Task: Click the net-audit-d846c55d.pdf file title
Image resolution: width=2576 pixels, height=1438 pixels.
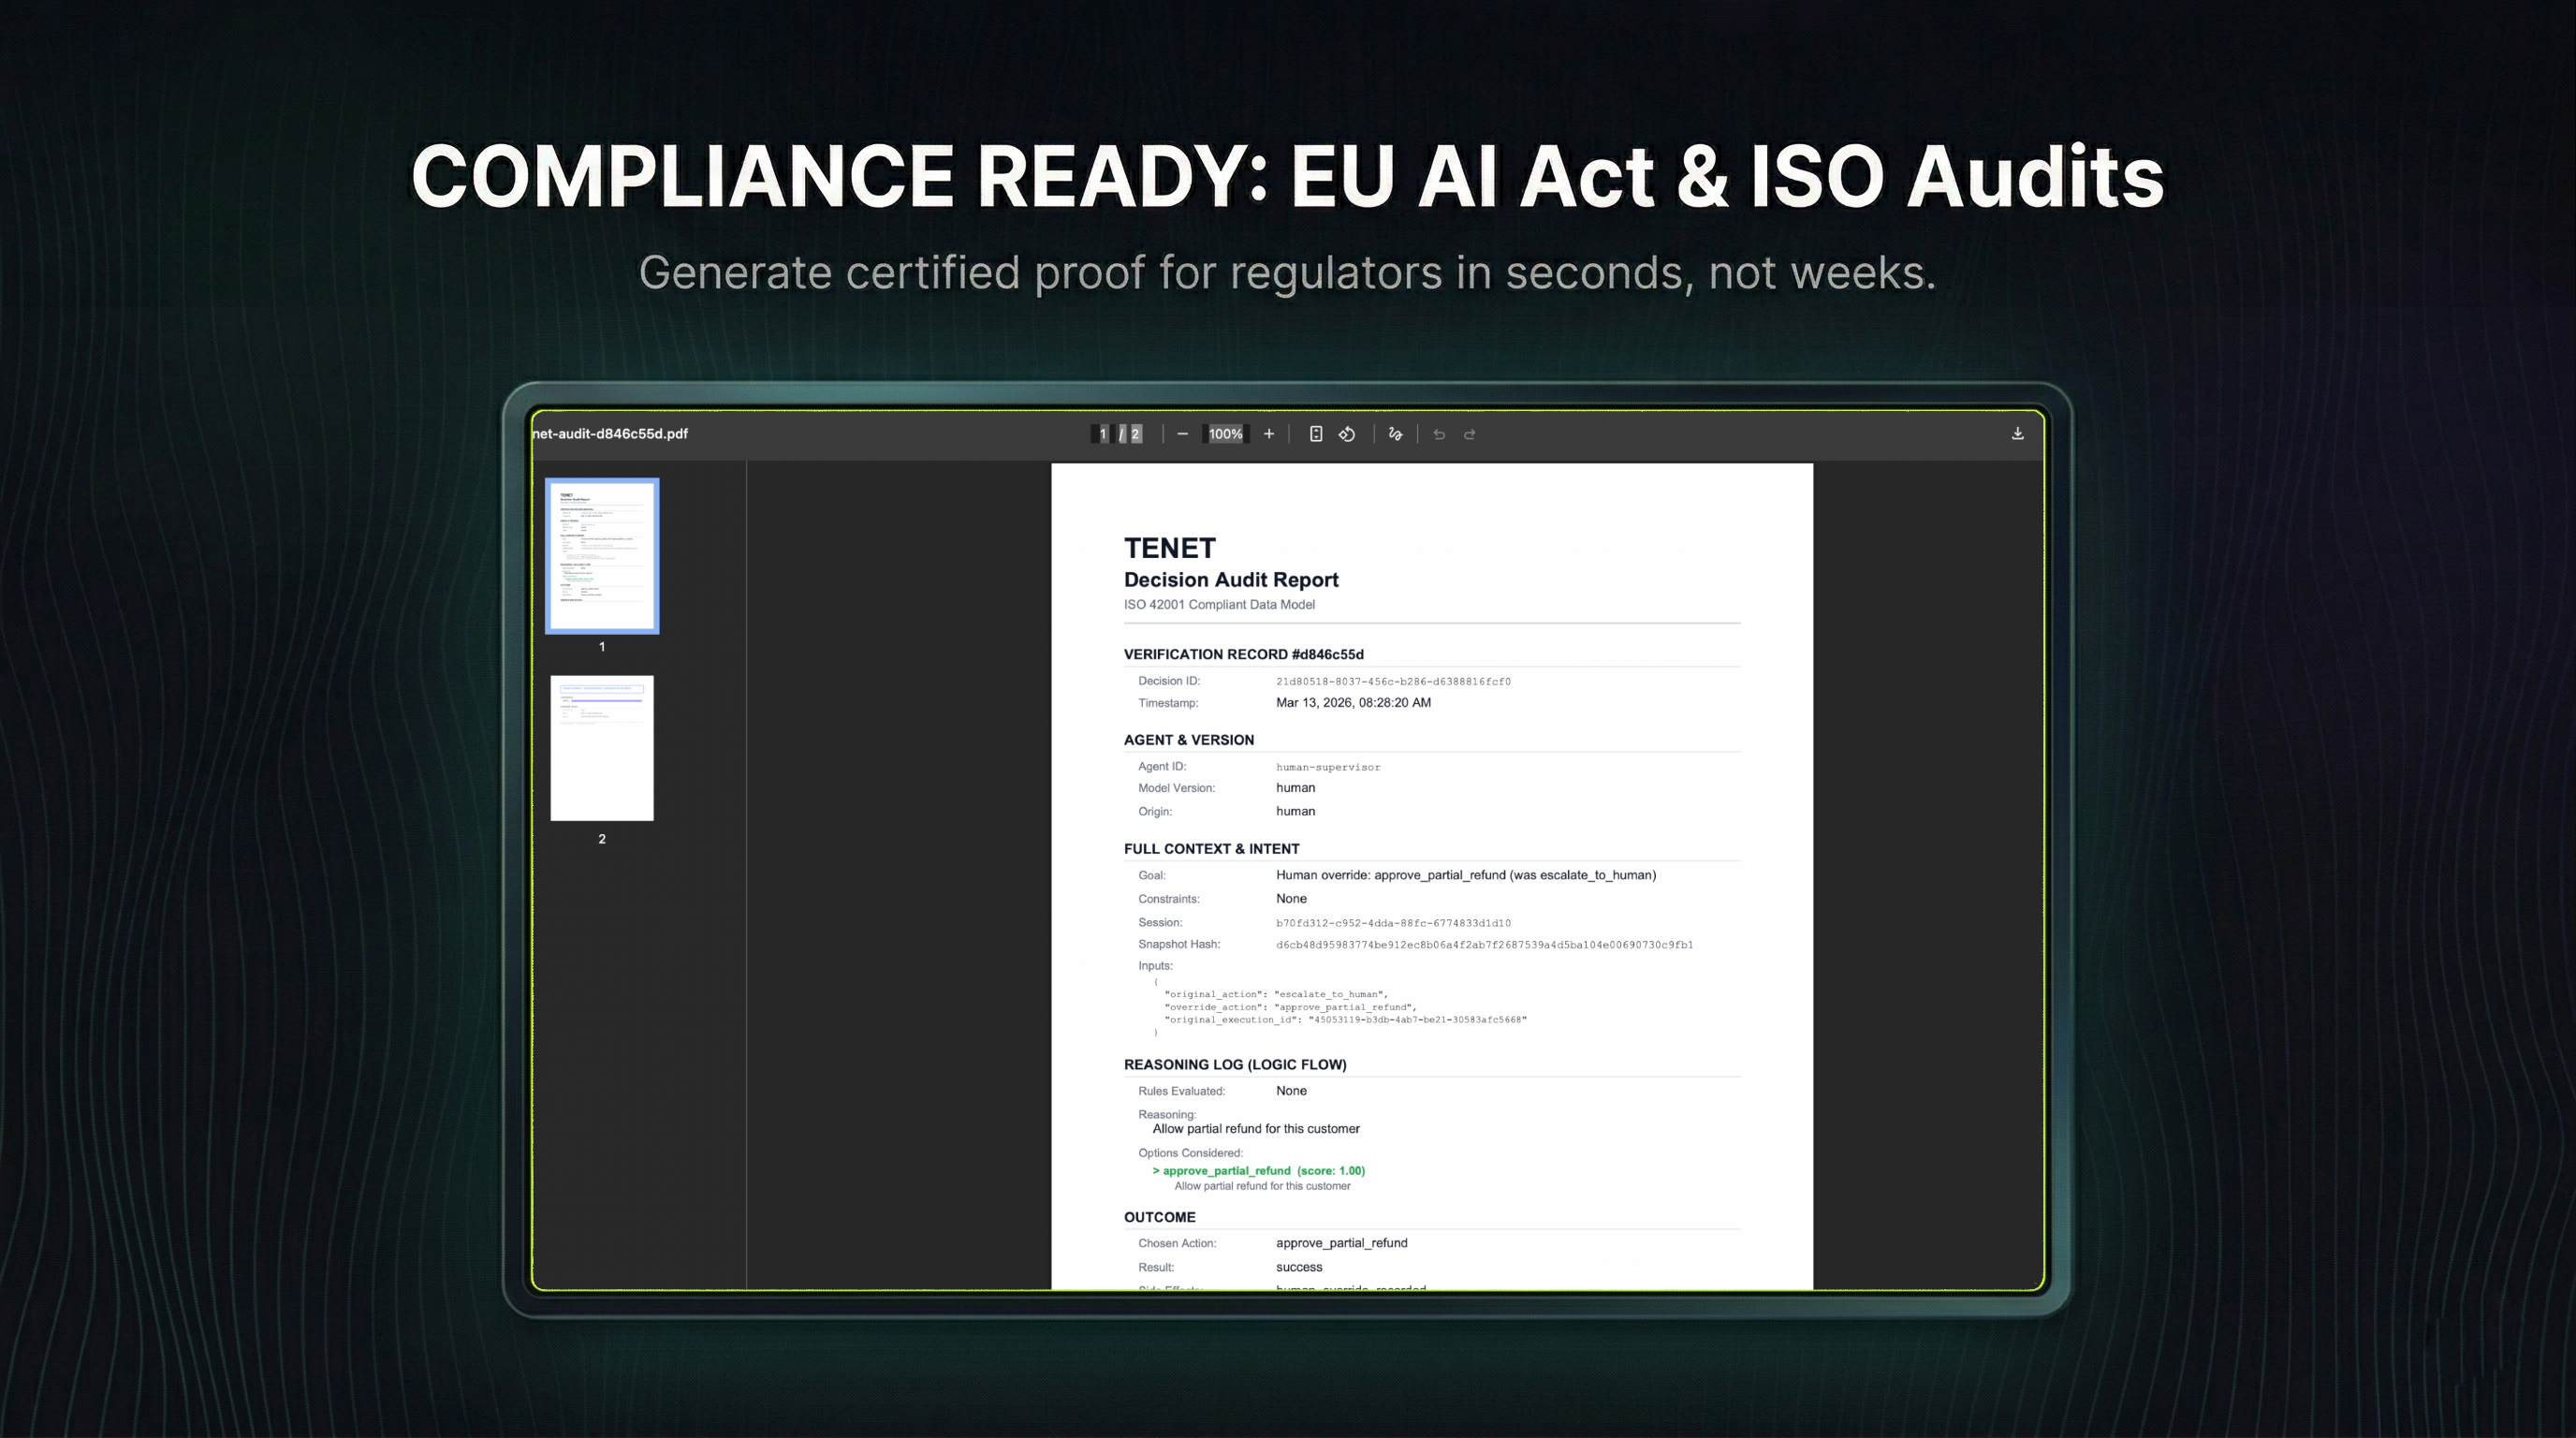Action: 610,434
